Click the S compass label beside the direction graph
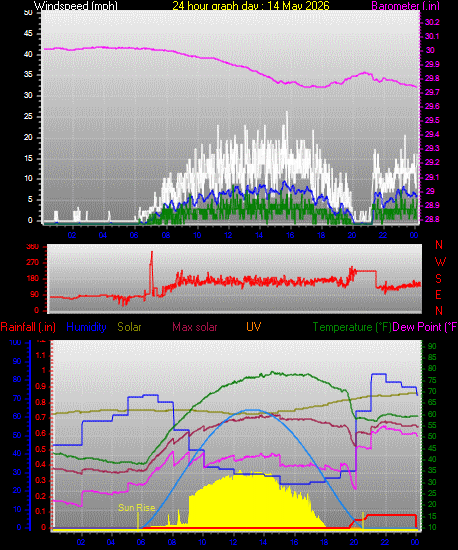This screenshot has width=458, height=550. click(438, 279)
